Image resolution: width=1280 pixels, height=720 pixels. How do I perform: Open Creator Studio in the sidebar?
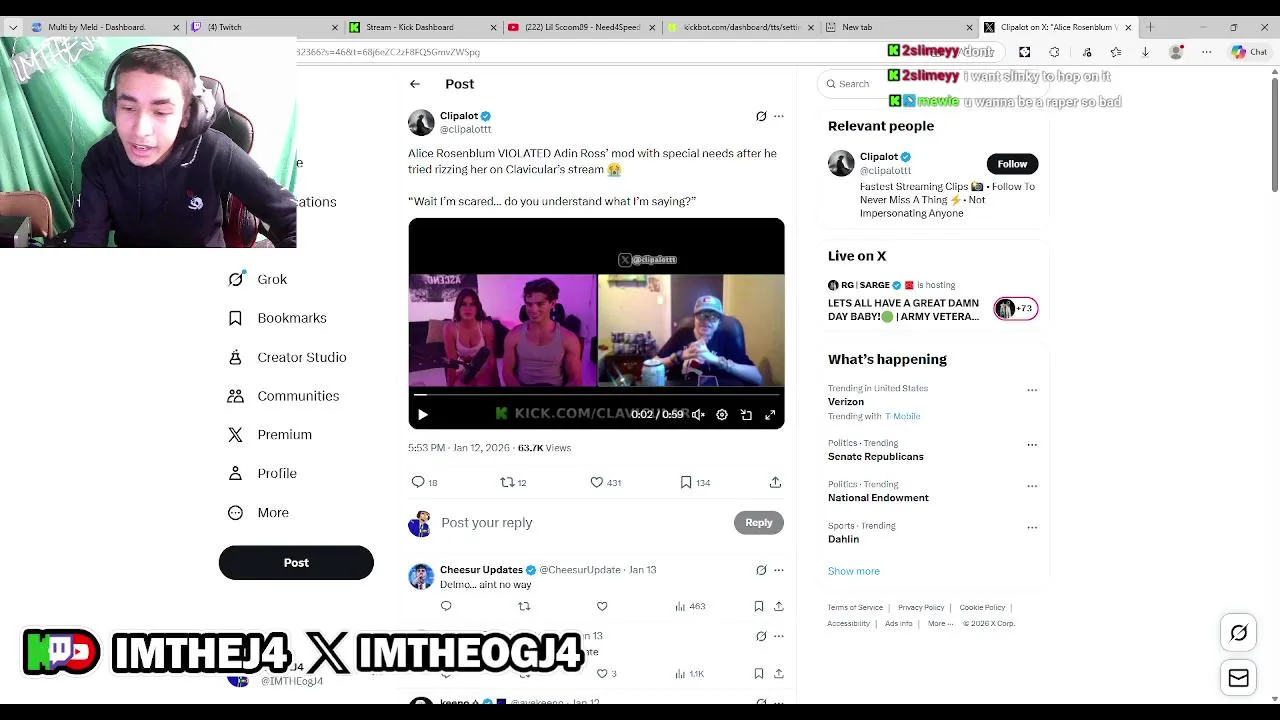point(287,357)
